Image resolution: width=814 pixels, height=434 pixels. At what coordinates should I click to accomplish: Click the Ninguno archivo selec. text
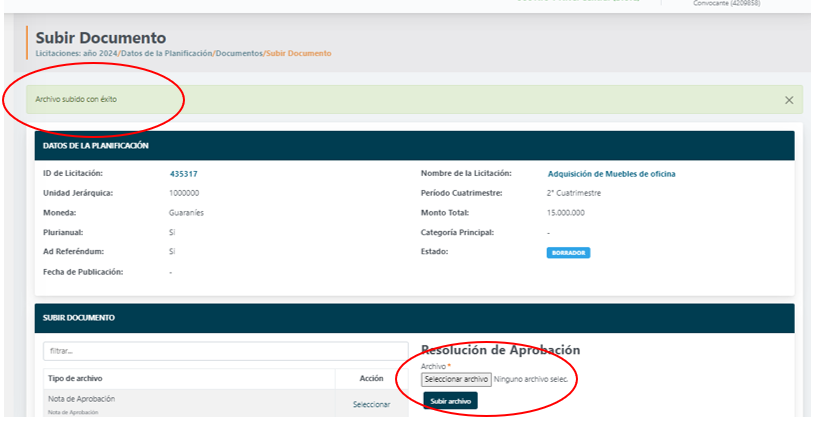point(531,379)
